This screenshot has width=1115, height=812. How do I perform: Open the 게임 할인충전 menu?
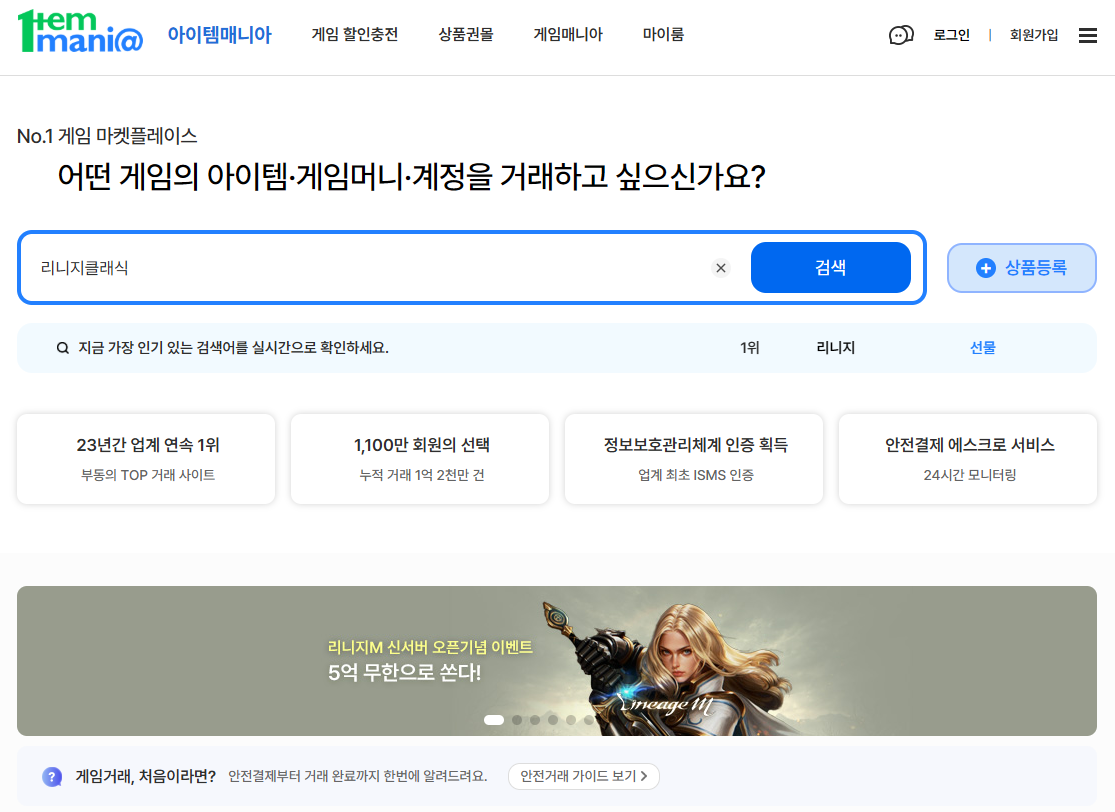(355, 34)
